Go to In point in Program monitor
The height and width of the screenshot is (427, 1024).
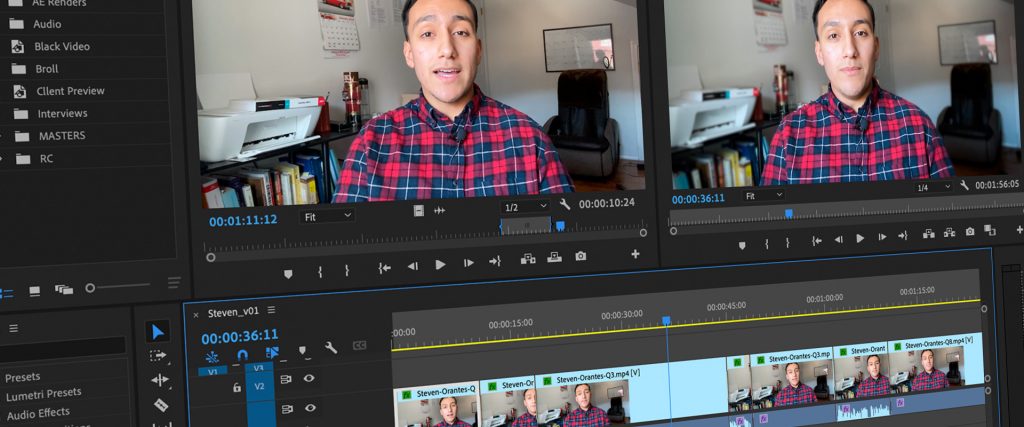(816, 241)
